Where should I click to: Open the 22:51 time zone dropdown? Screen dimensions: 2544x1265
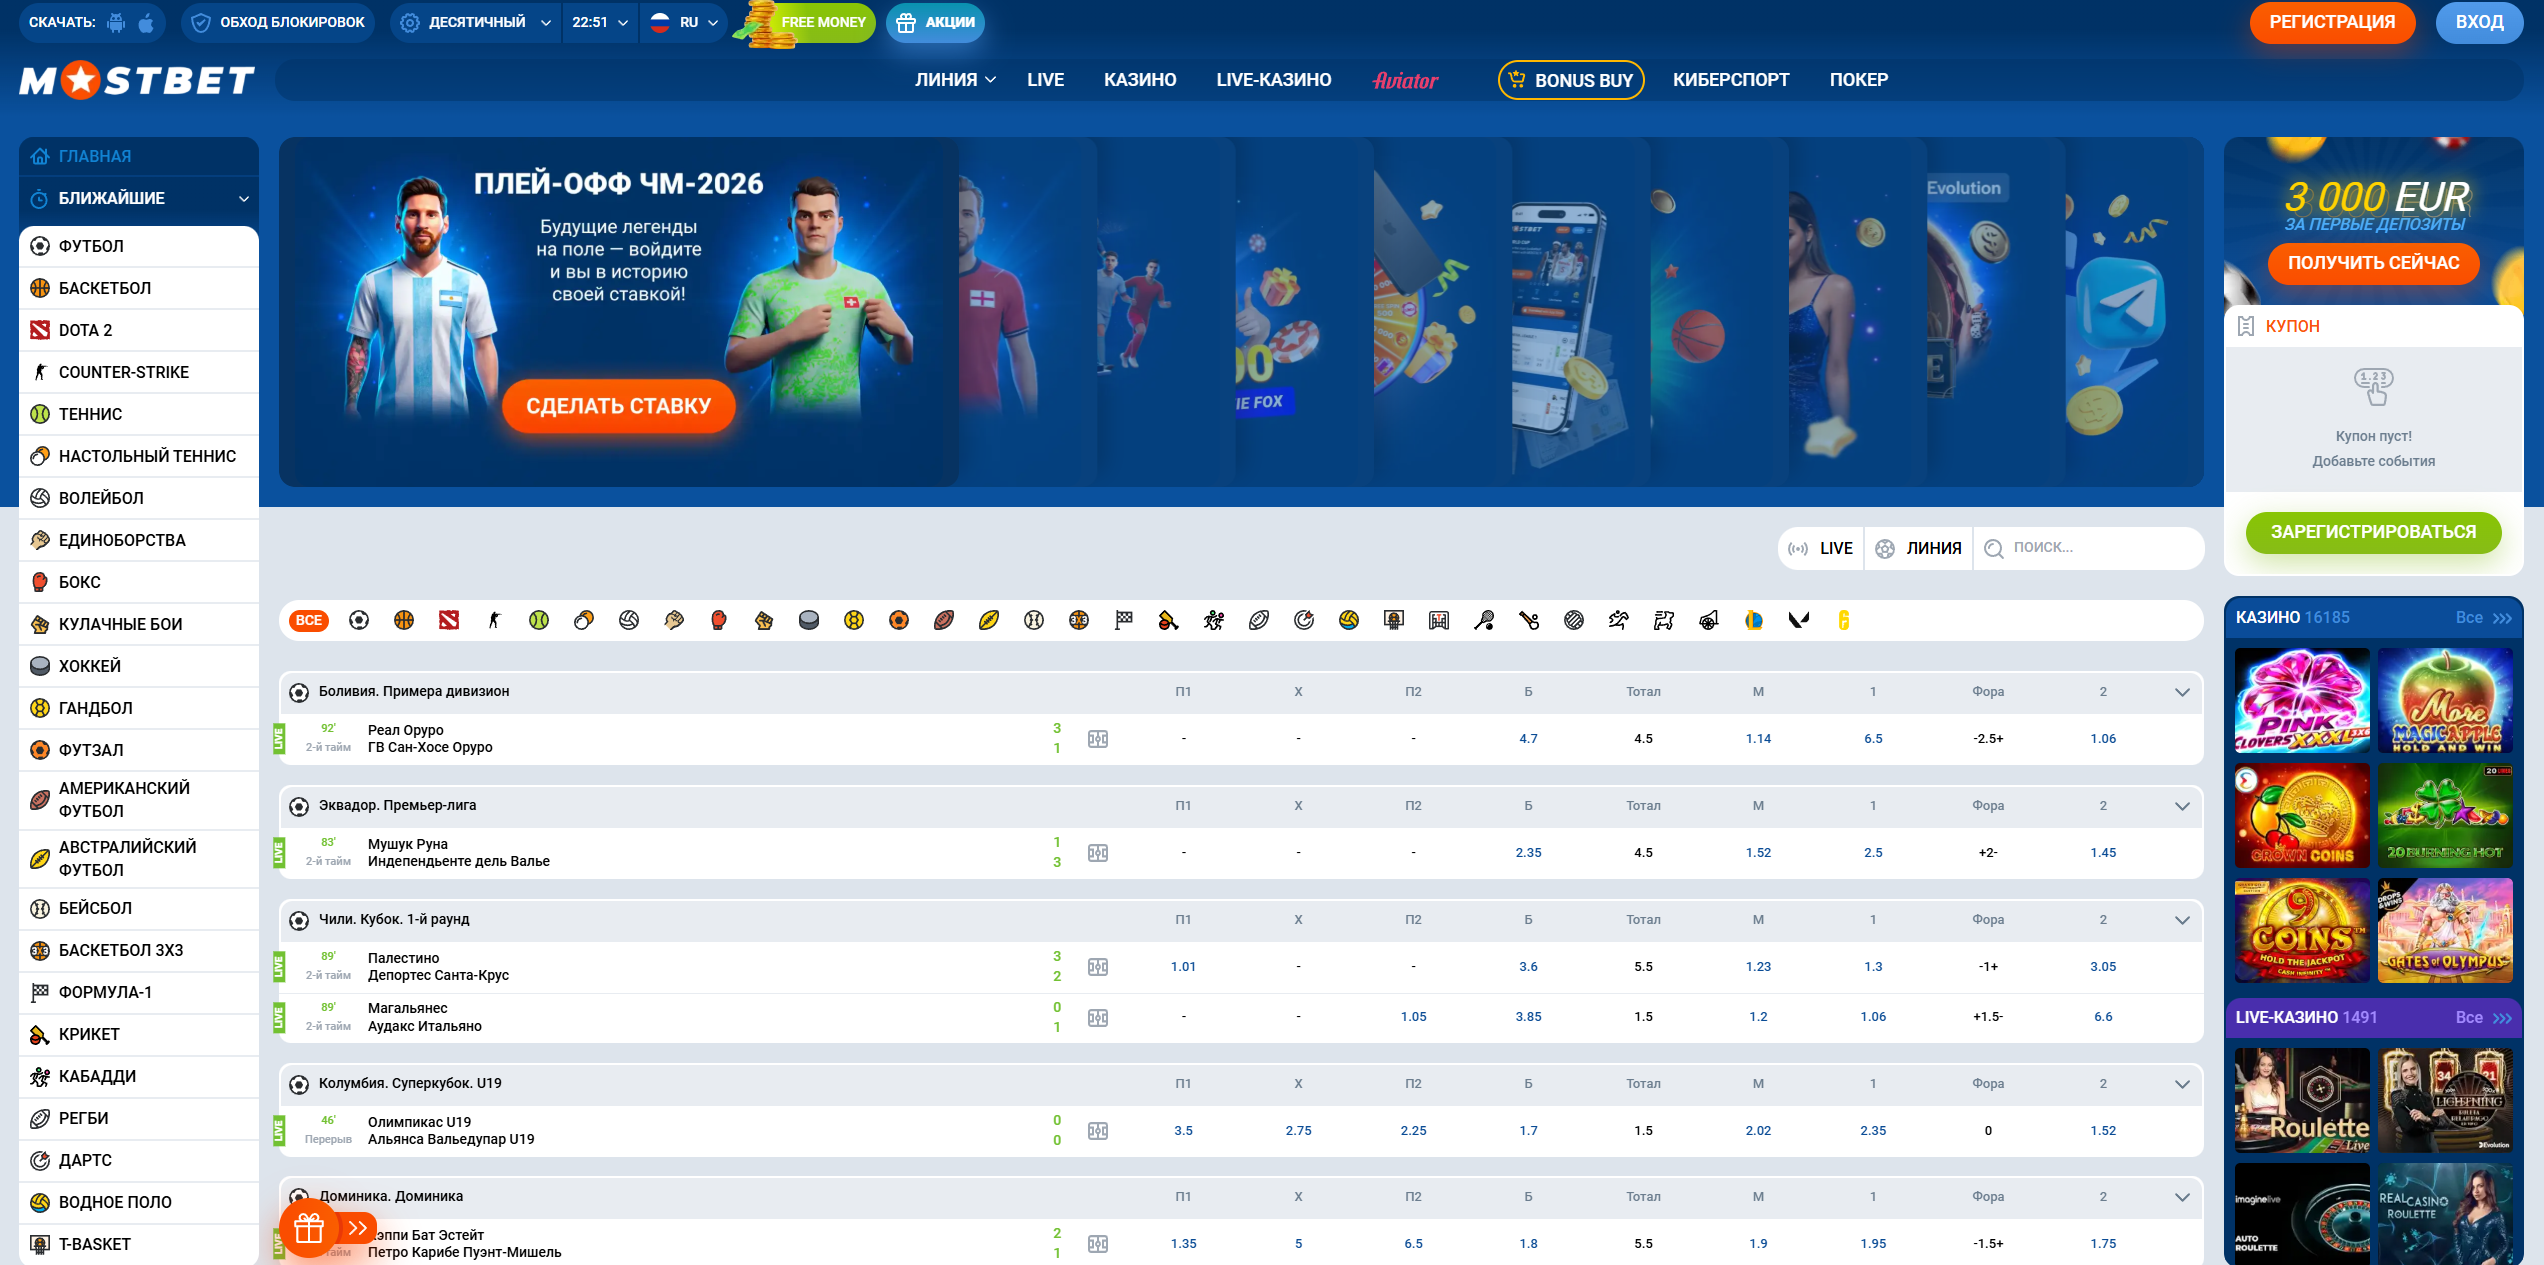click(x=600, y=22)
